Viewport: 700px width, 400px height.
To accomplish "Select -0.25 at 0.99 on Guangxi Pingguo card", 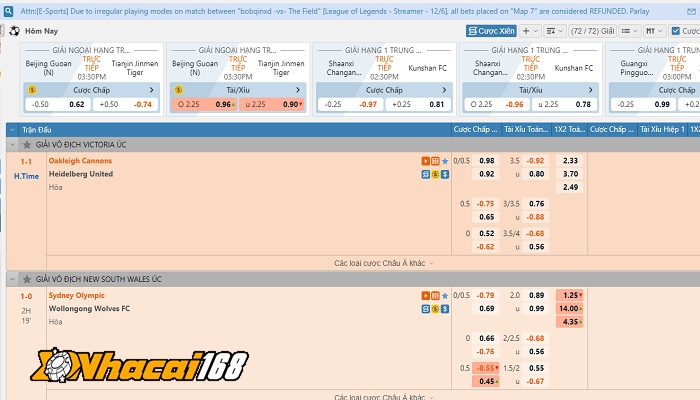I will tap(643, 104).
